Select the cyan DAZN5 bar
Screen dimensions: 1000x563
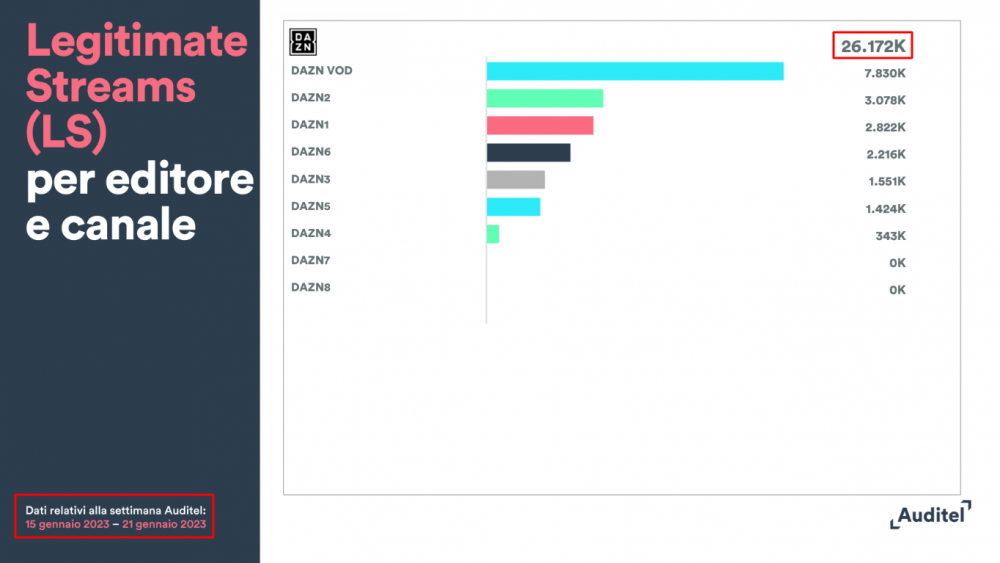tap(513, 206)
